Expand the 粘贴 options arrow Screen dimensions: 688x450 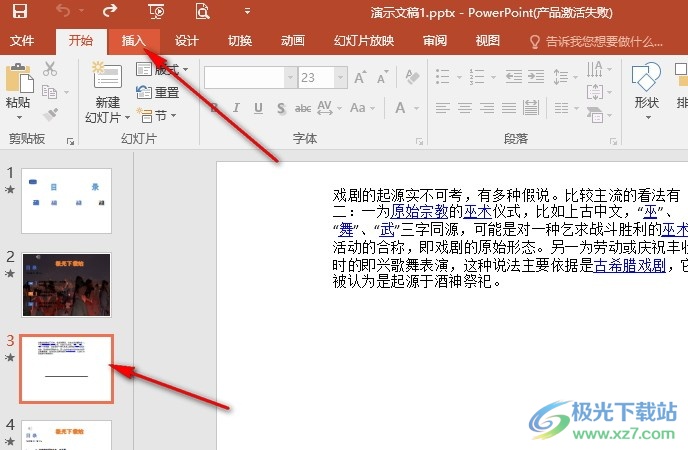pyautogui.click(x=19, y=118)
